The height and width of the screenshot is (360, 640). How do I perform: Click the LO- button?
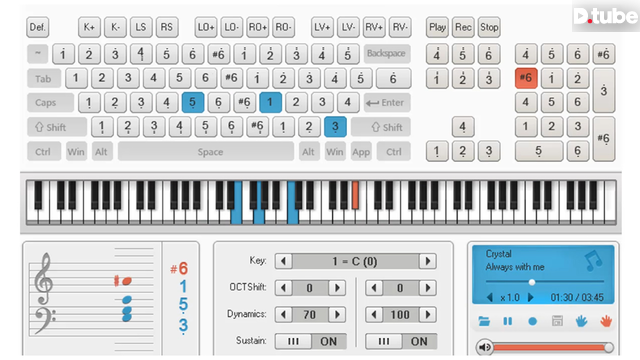tap(231, 27)
